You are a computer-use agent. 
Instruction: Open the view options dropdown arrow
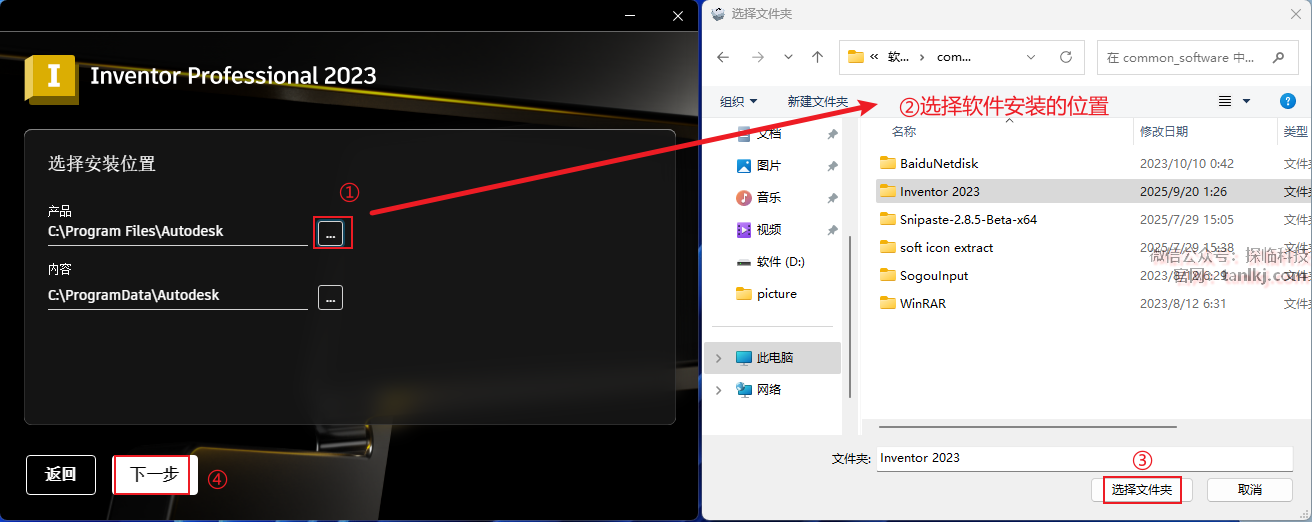pyautogui.click(x=1246, y=101)
